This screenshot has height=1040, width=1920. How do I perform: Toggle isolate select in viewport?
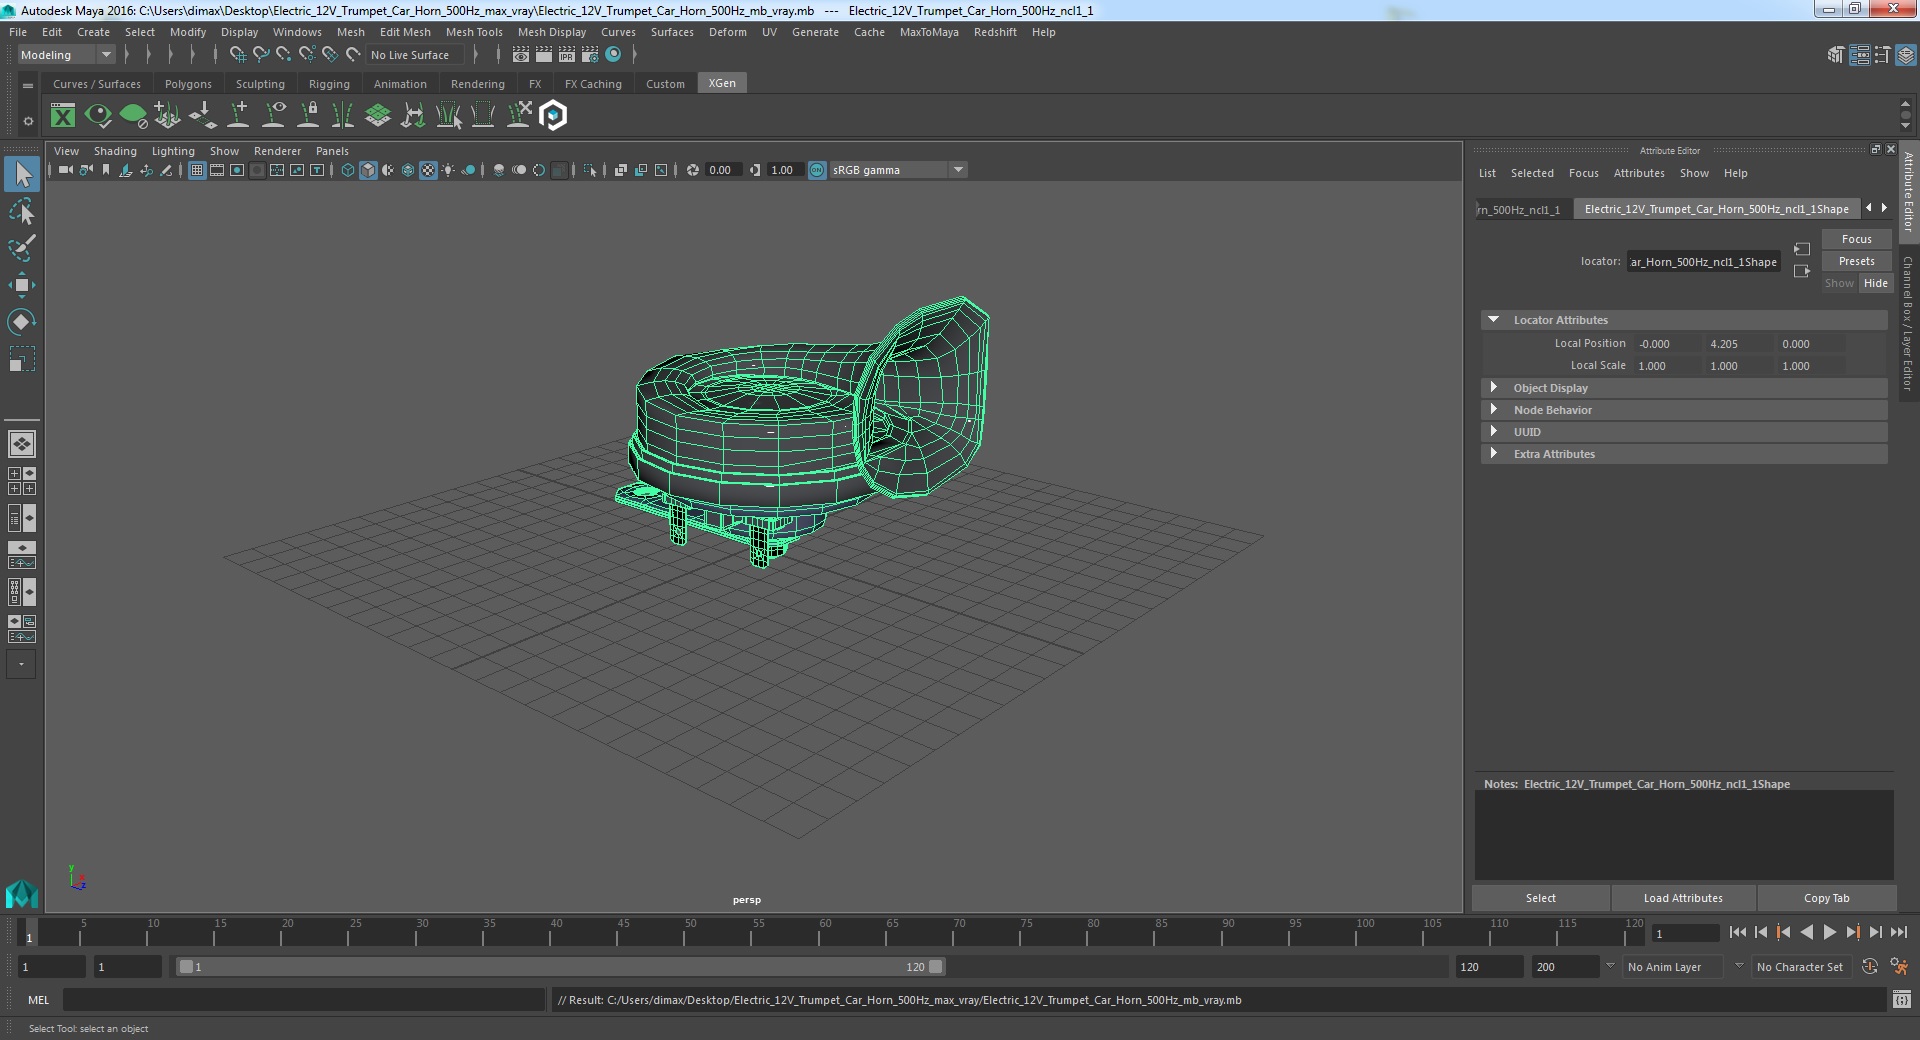click(x=590, y=170)
